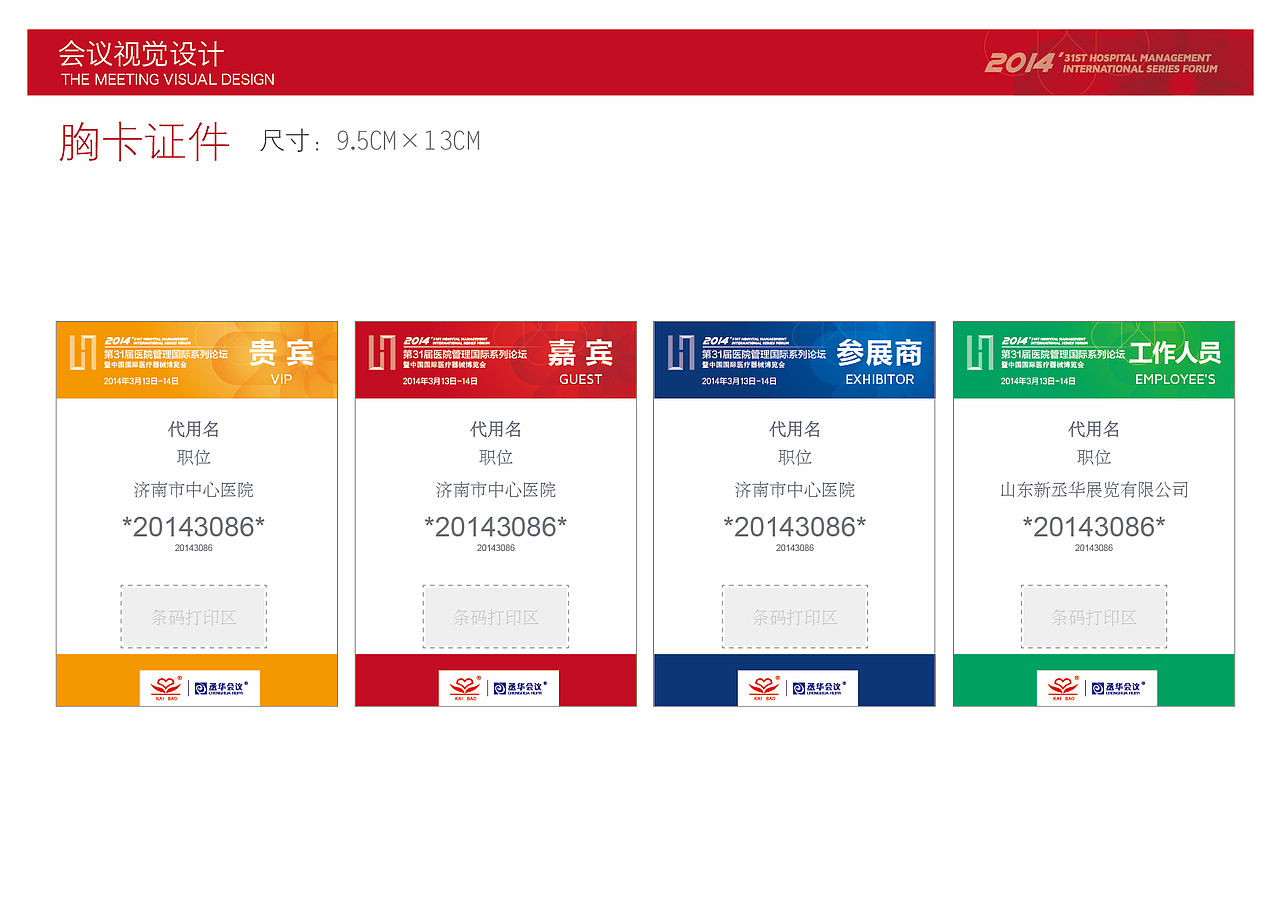Select the 条码打印区 barcode box on the VIP card
Viewport: 1280px width, 905px height.
(x=194, y=617)
